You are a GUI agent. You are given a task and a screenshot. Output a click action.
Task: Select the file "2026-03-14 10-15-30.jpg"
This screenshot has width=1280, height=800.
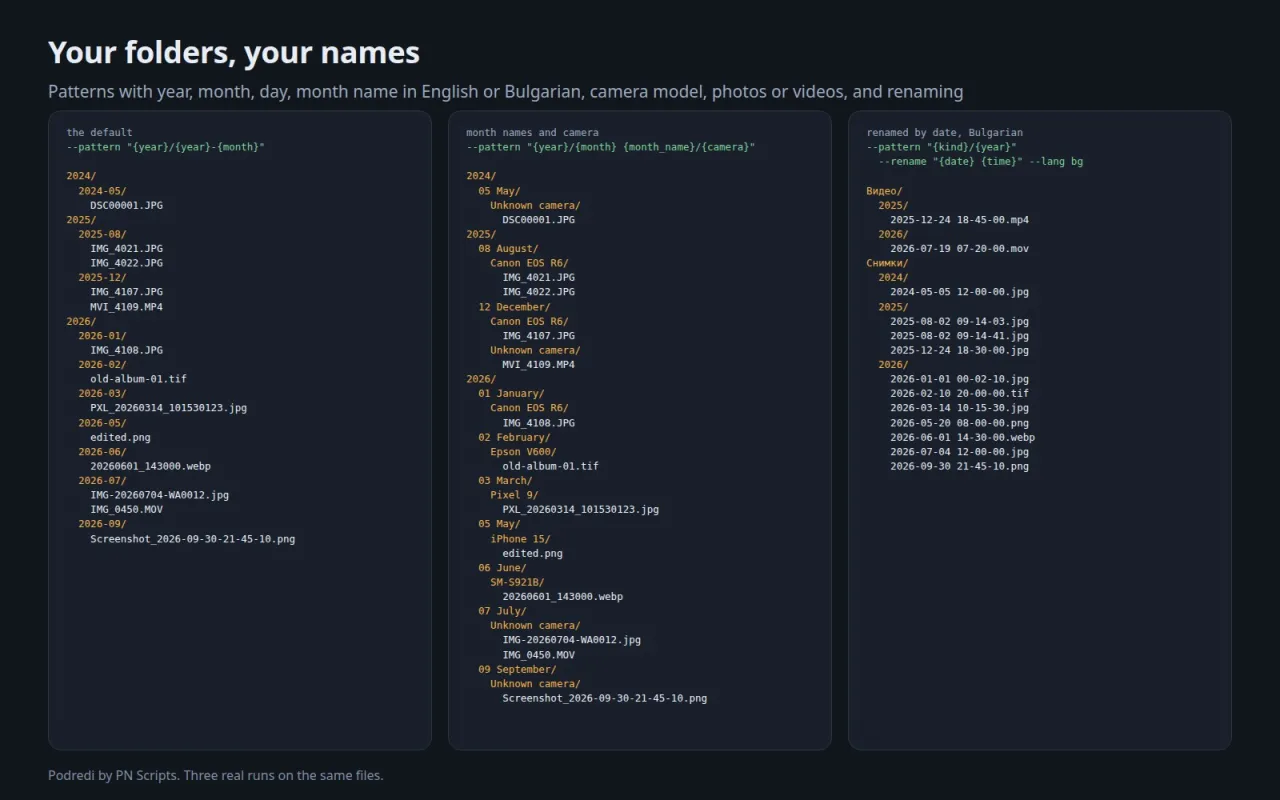point(959,408)
